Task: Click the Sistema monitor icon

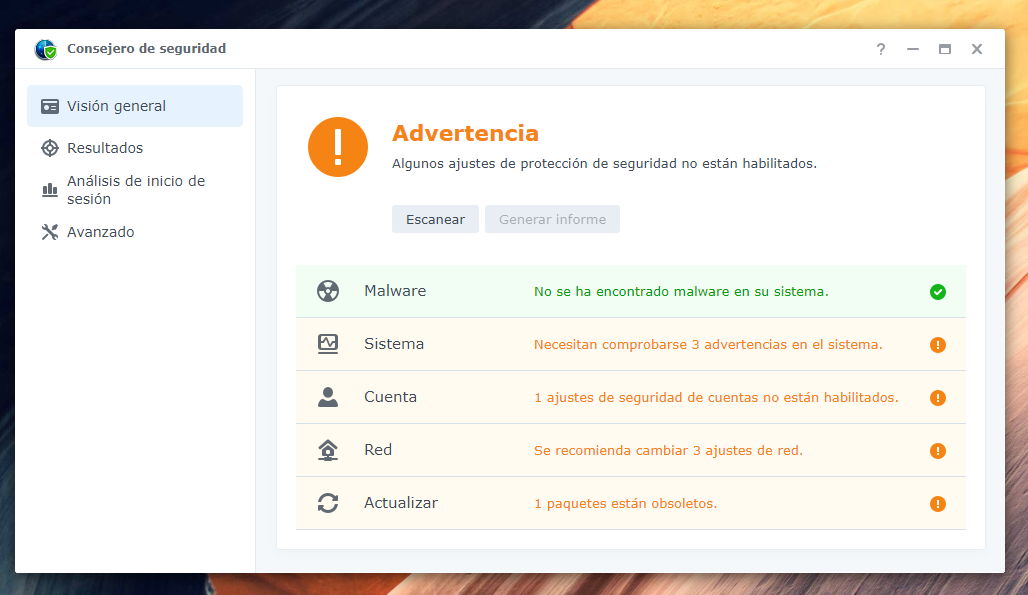Action: tap(328, 344)
